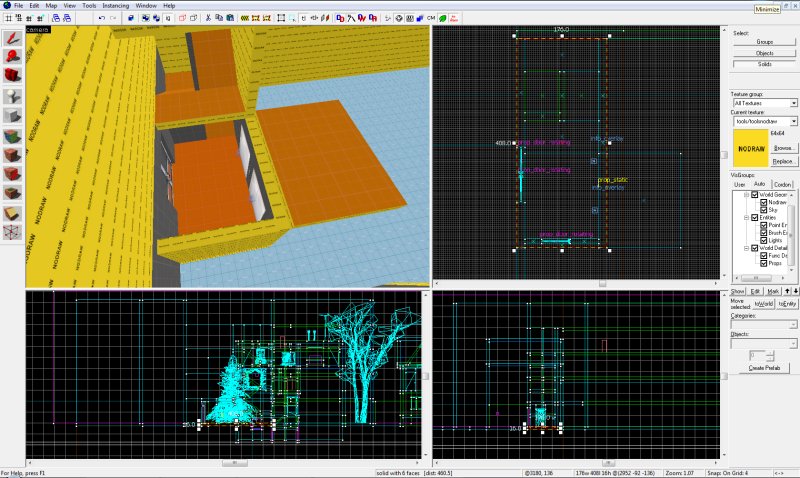Select the Entity tool

12,96
